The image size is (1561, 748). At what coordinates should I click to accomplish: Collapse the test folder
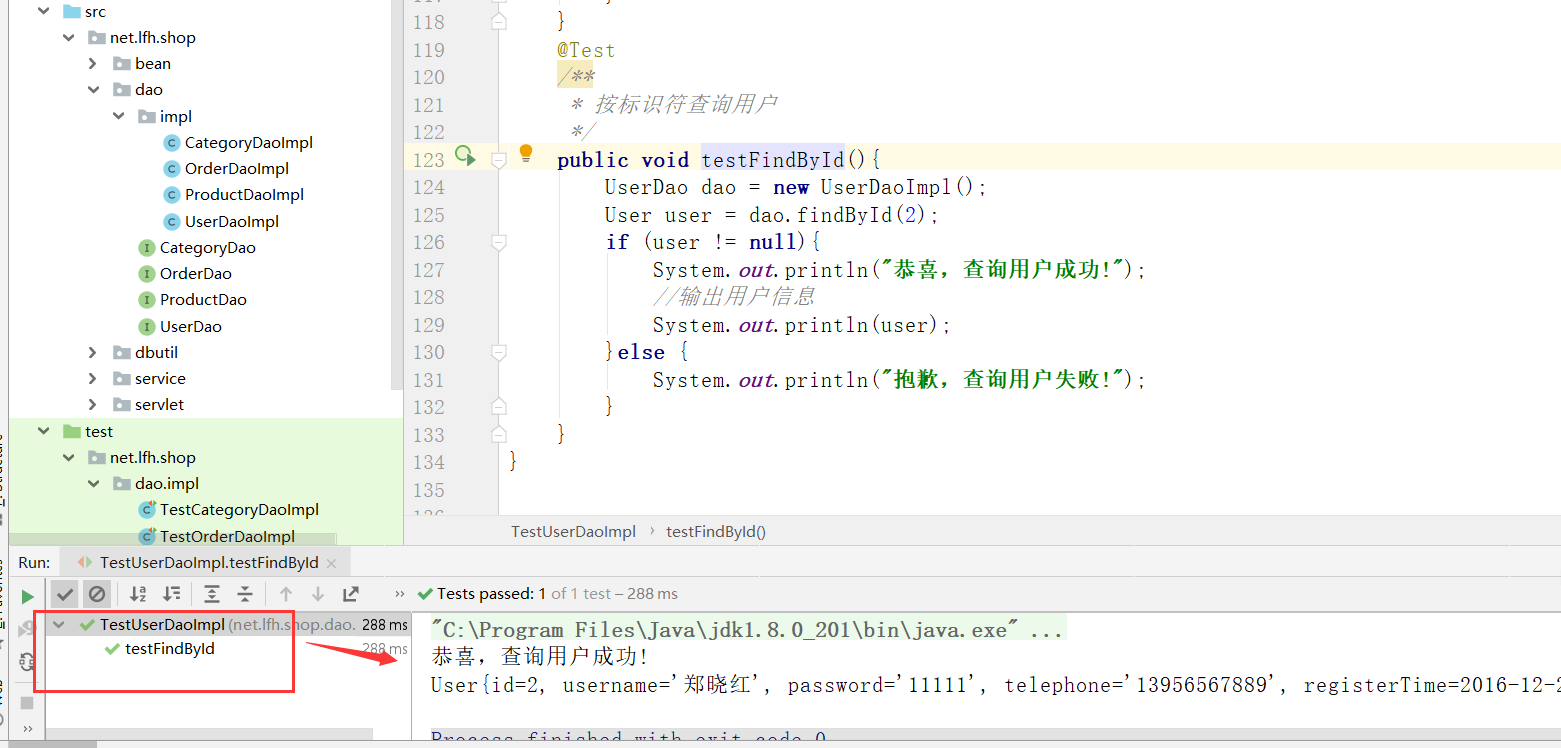pos(44,431)
